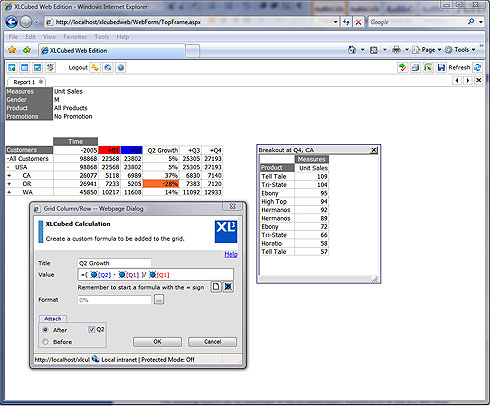Open the Tools toolbar dropdown
Viewport: 490px width, 406px height.
460,50
